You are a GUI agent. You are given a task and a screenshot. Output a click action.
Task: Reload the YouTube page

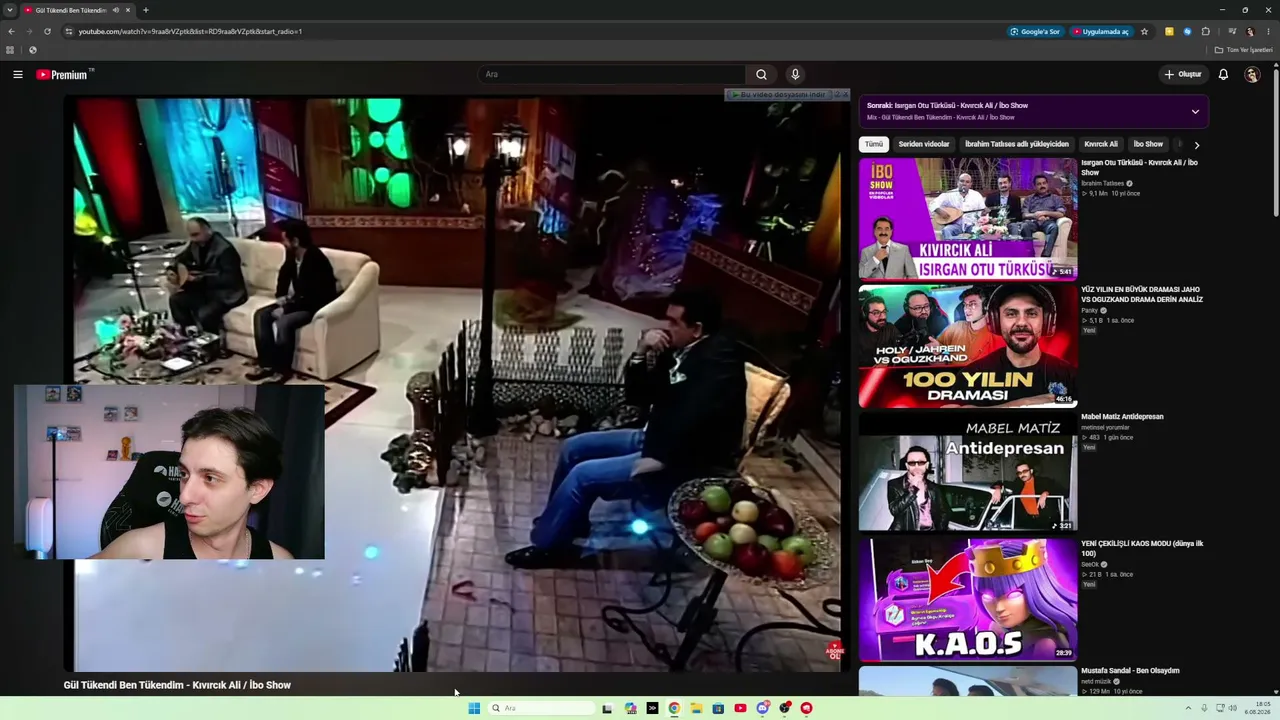click(47, 31)
